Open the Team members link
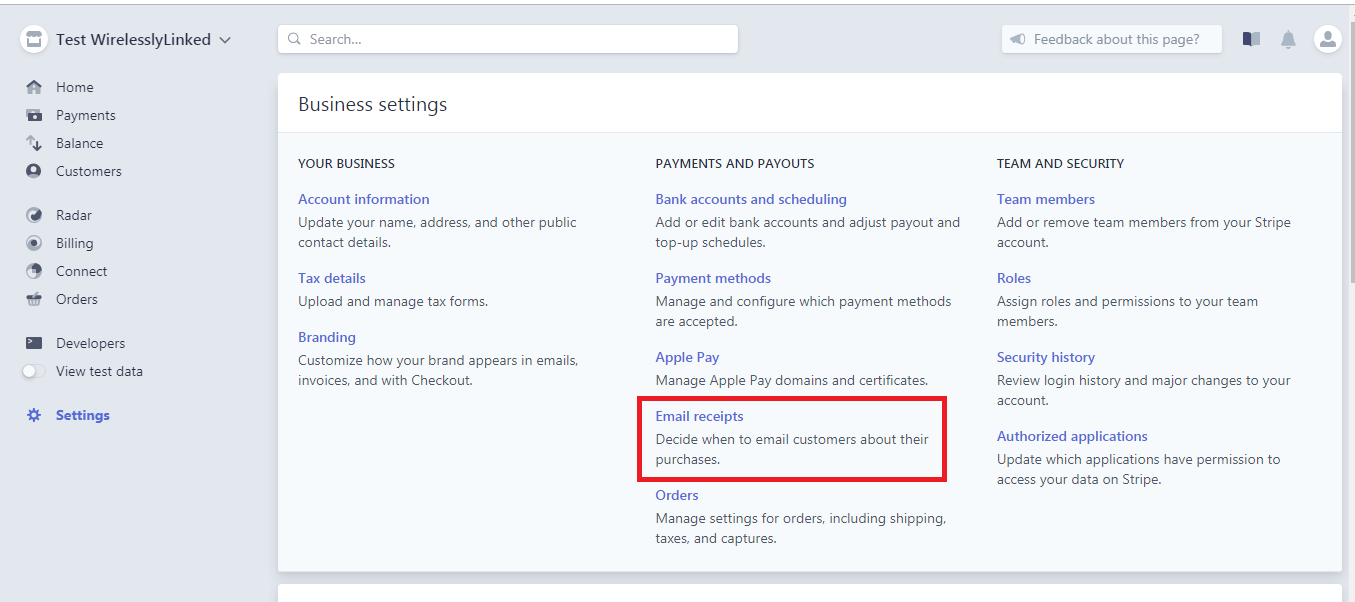 pyautogui.click(x=1045, y=199)
